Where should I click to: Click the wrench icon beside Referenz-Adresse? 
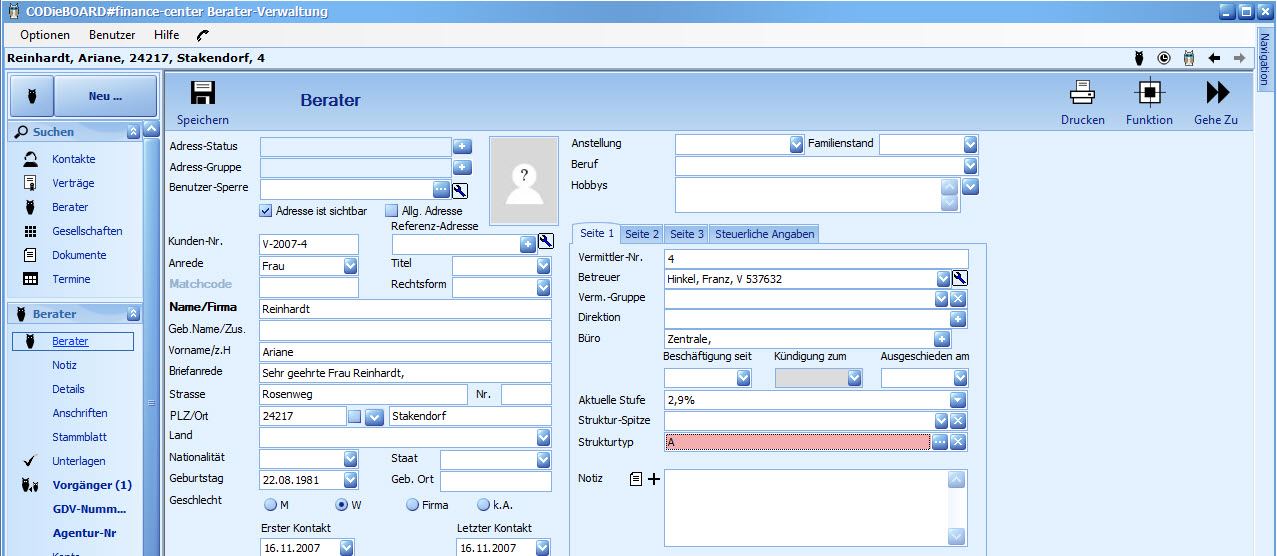[x=546, y=241]
